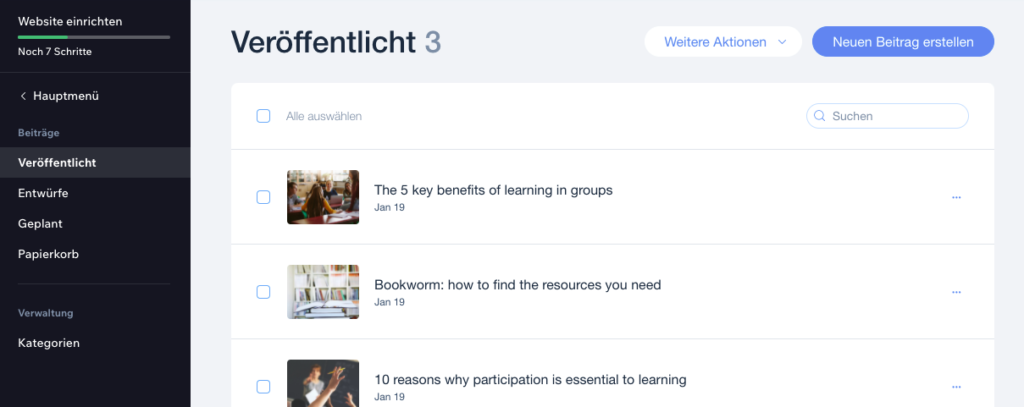This screenshot has height=407, width=1024.
Task: Open three-dot menu for participation post
Action: pos(956,386)
